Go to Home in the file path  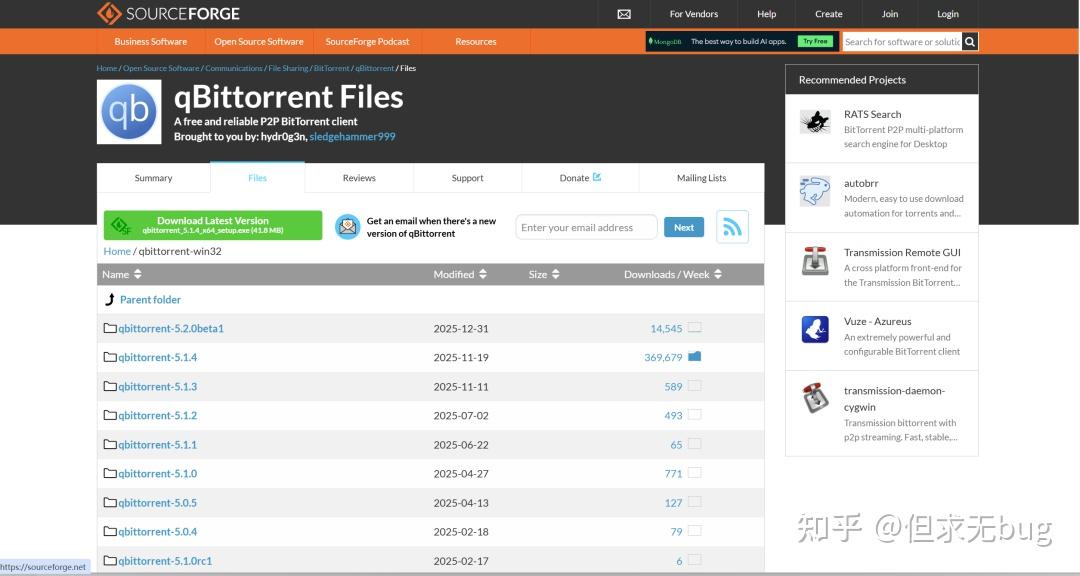(117, 251)
